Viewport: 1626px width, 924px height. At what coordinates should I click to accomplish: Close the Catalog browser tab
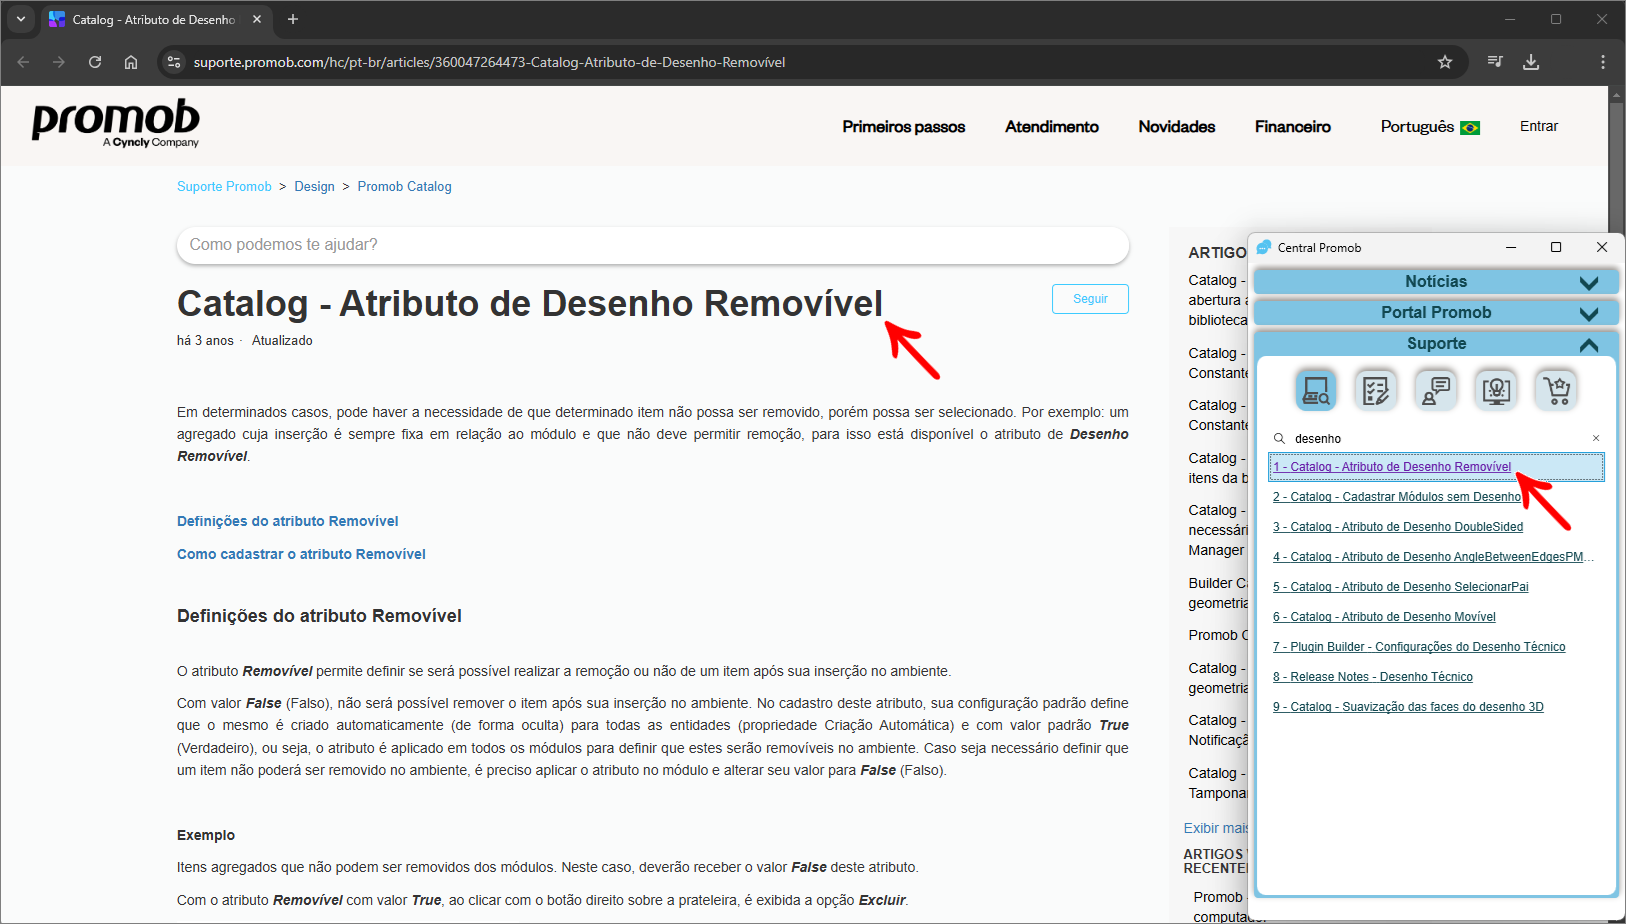tap(257, 19)
